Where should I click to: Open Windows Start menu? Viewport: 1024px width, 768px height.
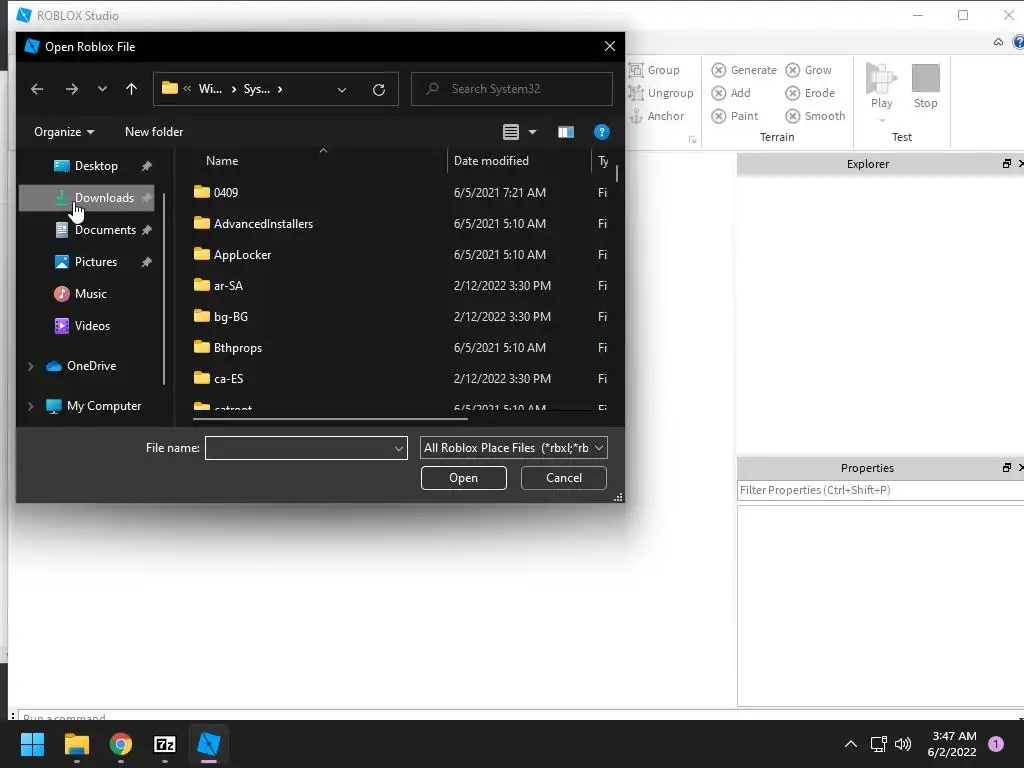coord(32,744)
